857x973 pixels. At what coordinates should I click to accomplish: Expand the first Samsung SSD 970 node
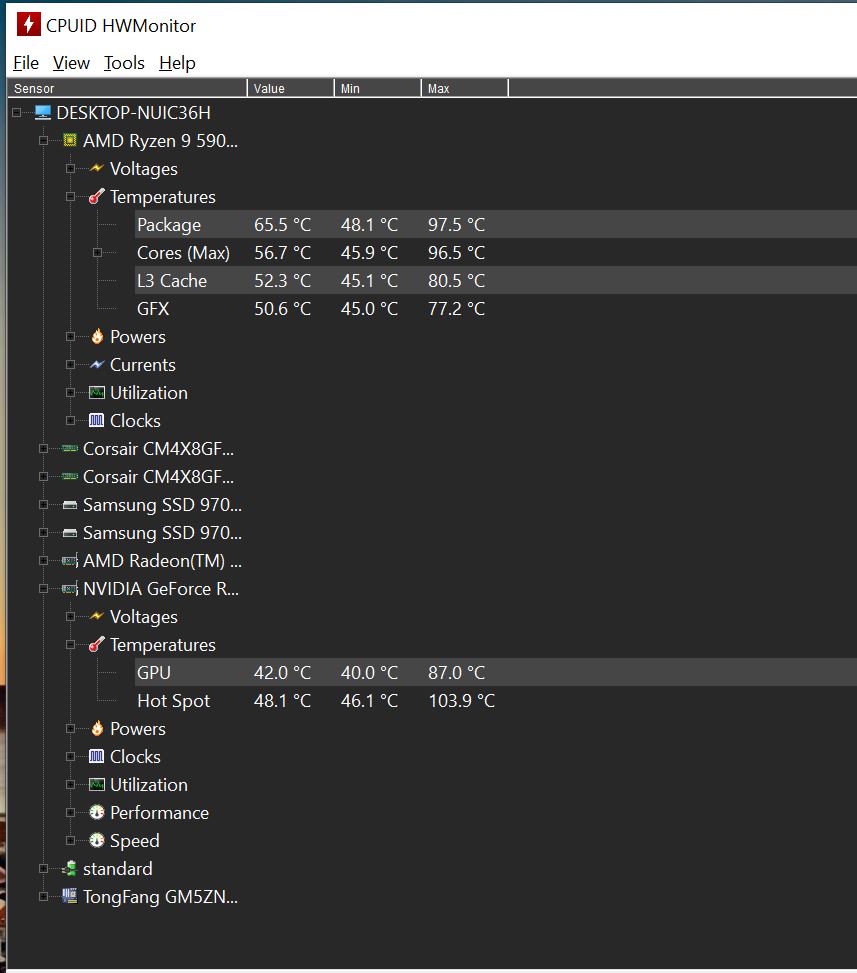tap(43, 504)
